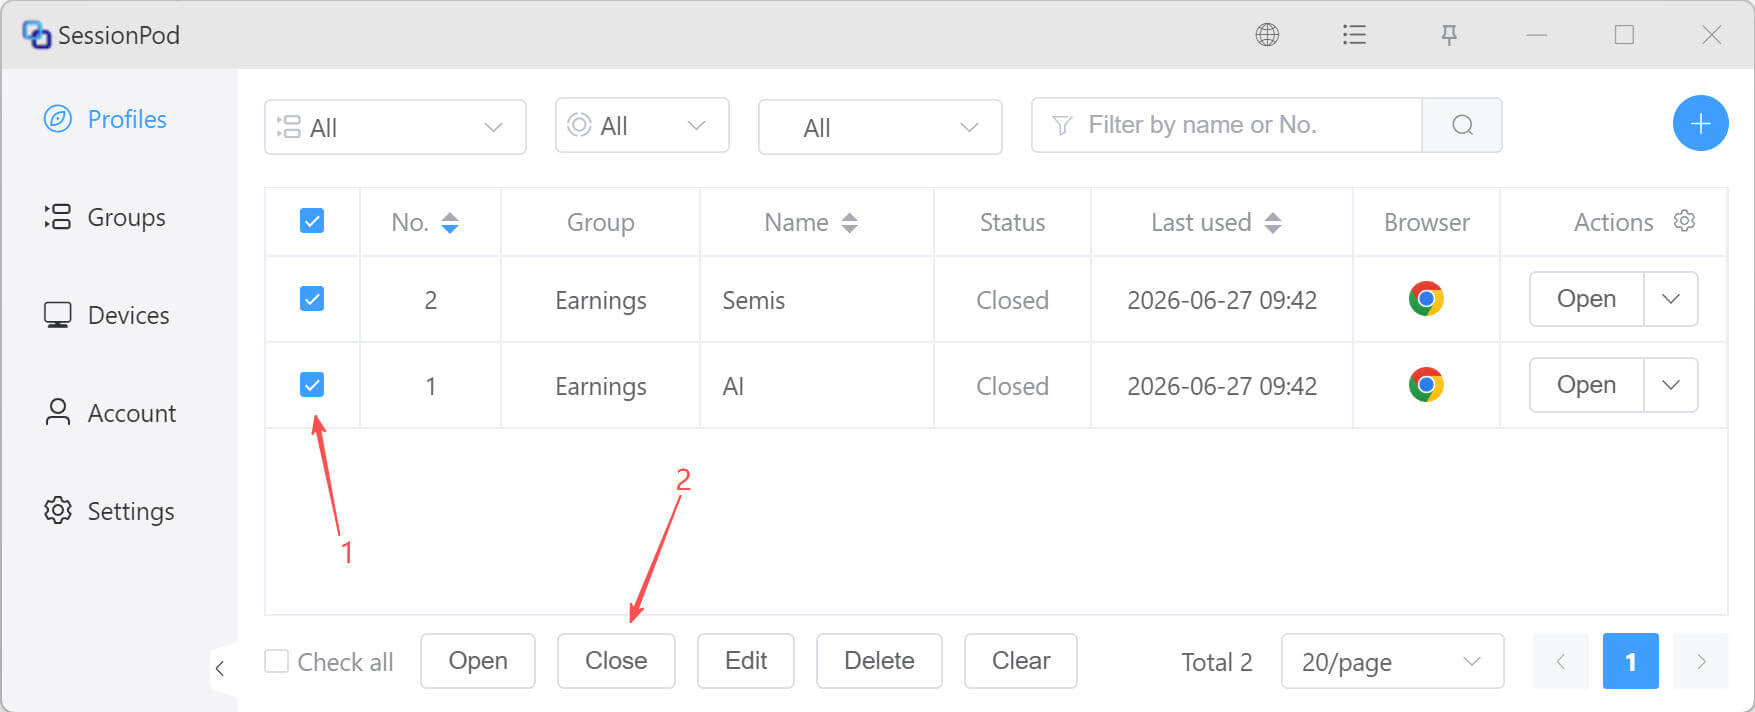Open the 20/page page size dropdown
Viewport: 1755px width, 712px height.
point(1392,661)
